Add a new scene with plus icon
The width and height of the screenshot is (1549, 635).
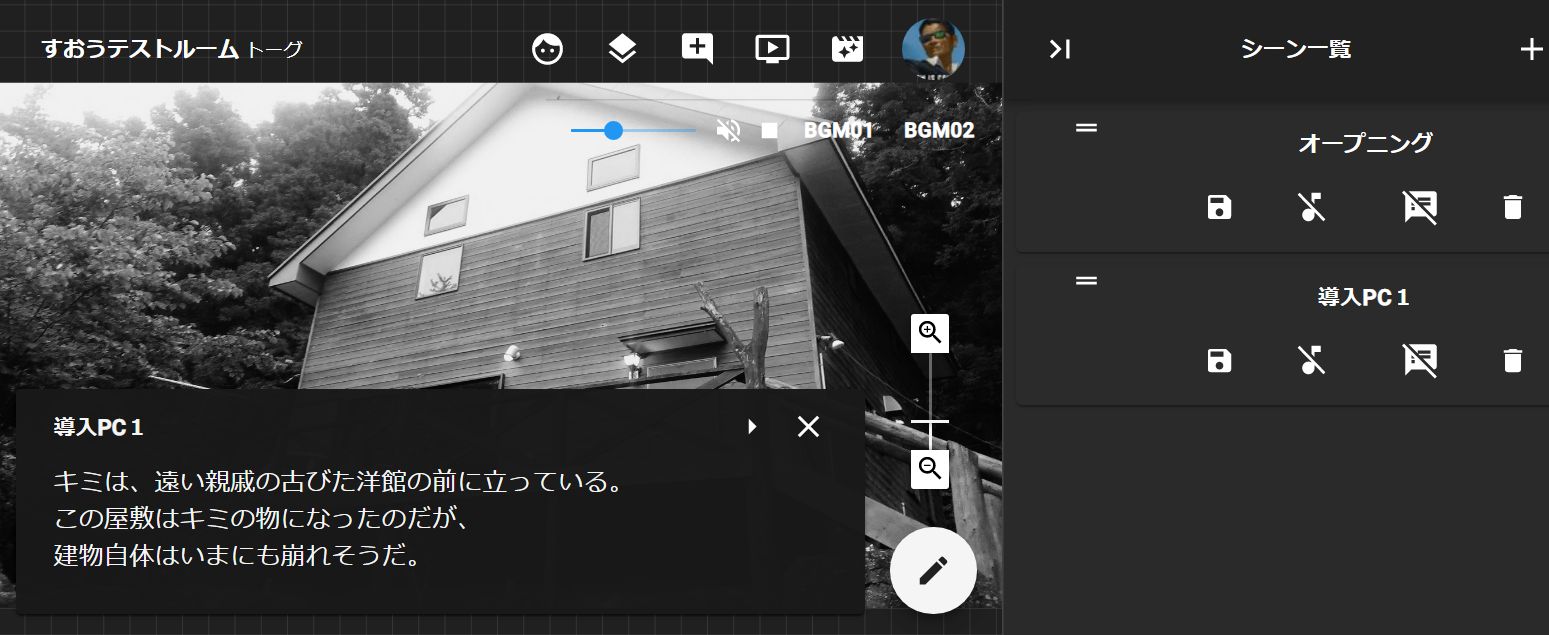click(1531, 49)
